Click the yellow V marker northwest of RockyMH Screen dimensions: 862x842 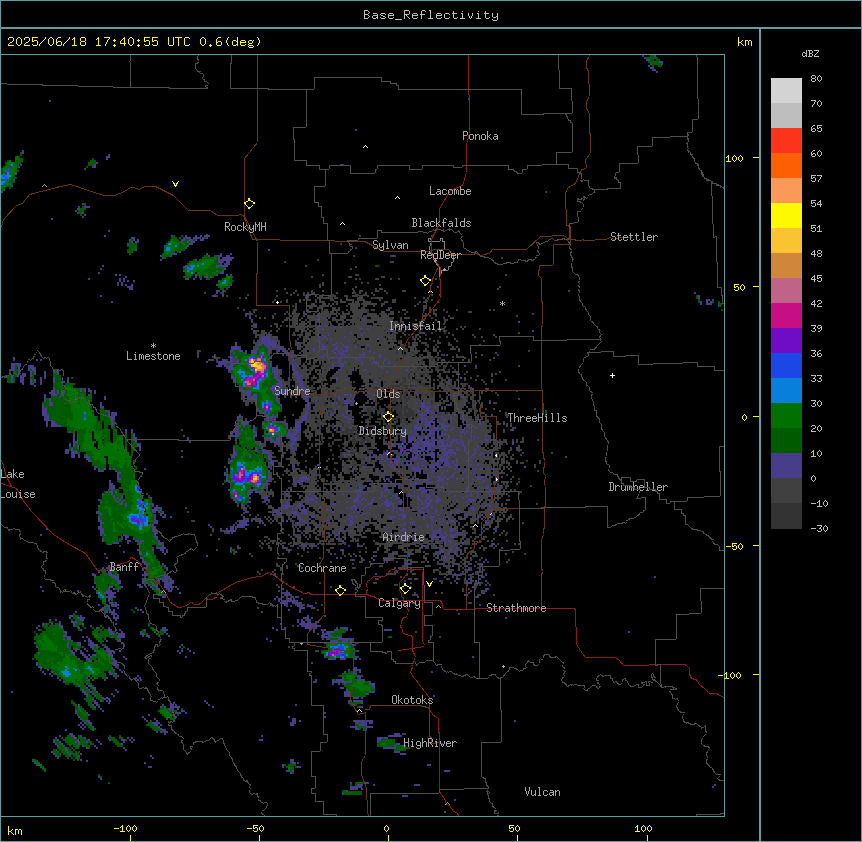[x=175, y=184]
